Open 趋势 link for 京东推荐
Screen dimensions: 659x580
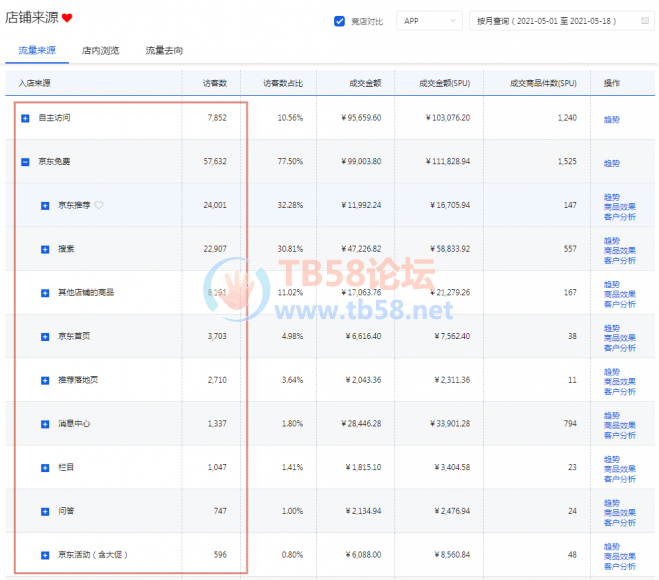pyautogui.click(x=612, y=197)
